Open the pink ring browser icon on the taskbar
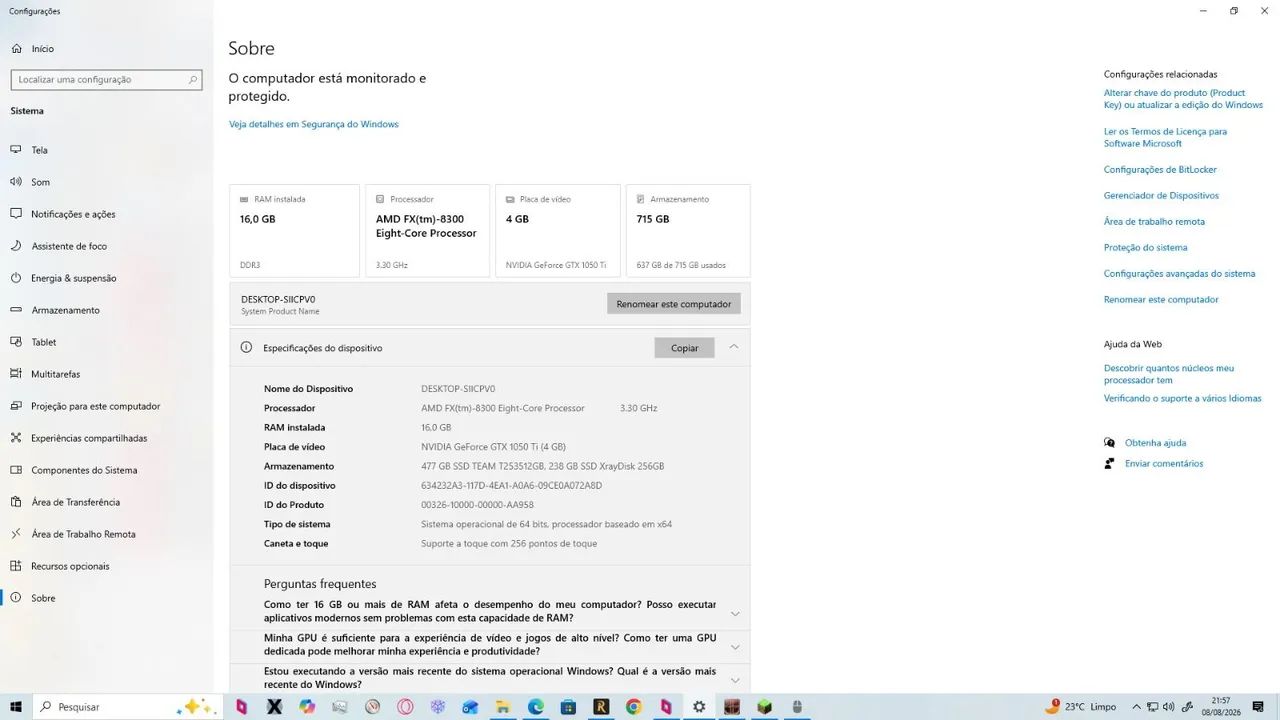1280x720 pixels. tap(405, 707)
